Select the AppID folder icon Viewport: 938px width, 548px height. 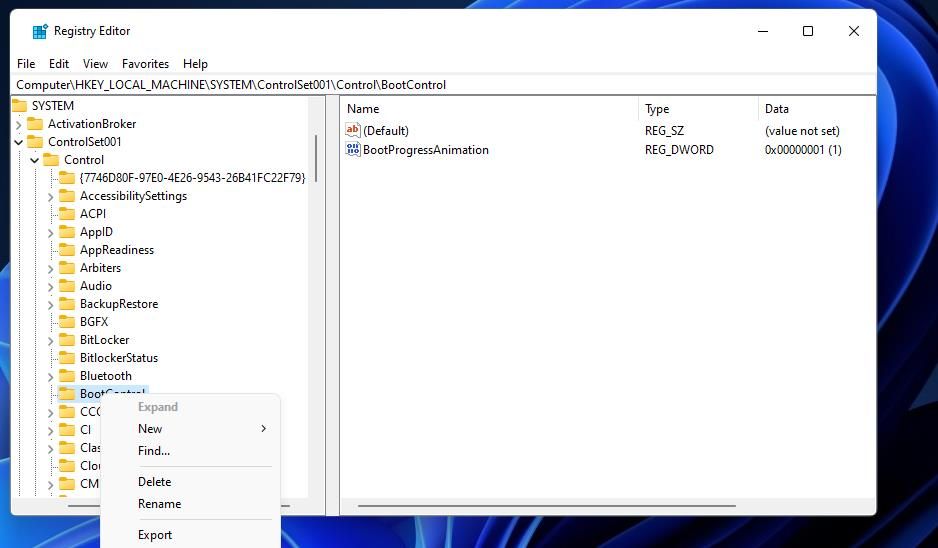coord(67,232)
